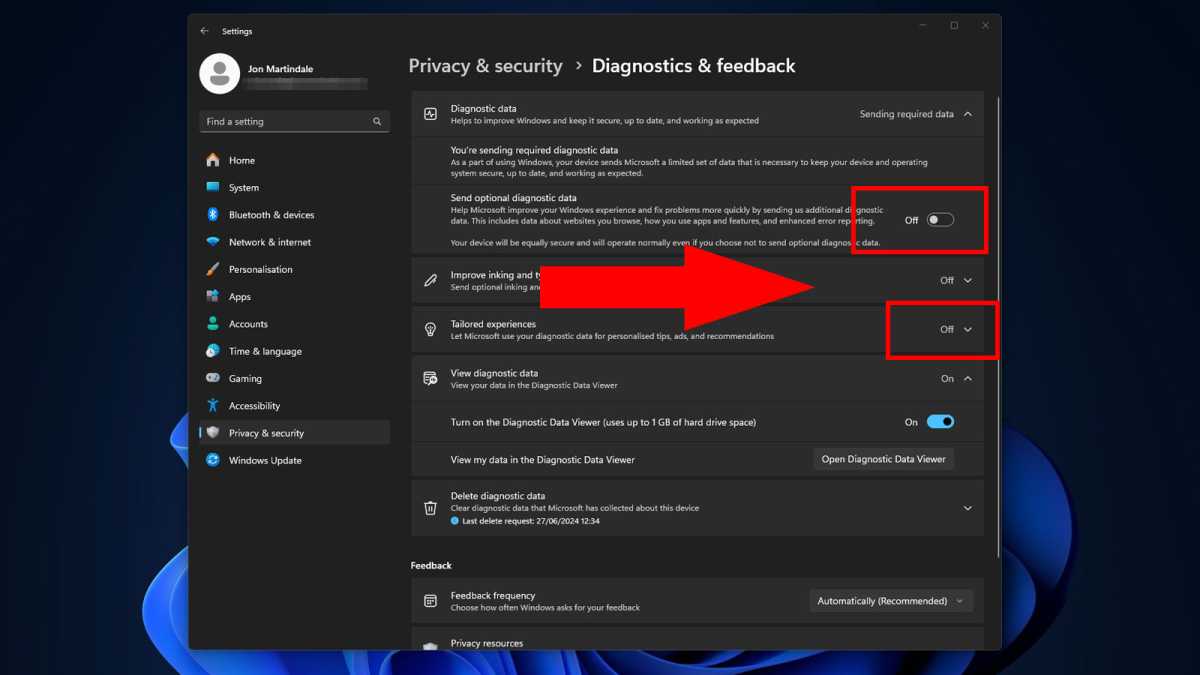Click the Personalisation paintbrush icon

213,269
